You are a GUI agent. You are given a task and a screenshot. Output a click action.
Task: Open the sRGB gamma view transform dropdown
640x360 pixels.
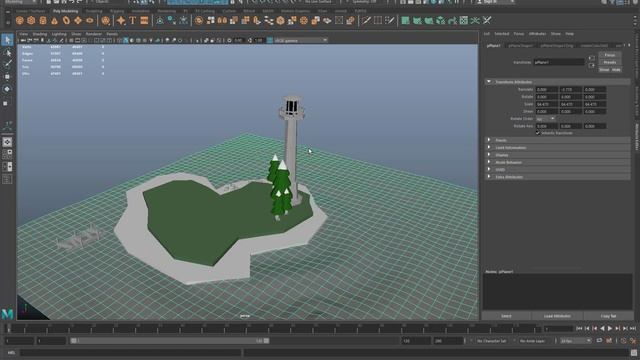coord(301,40)
